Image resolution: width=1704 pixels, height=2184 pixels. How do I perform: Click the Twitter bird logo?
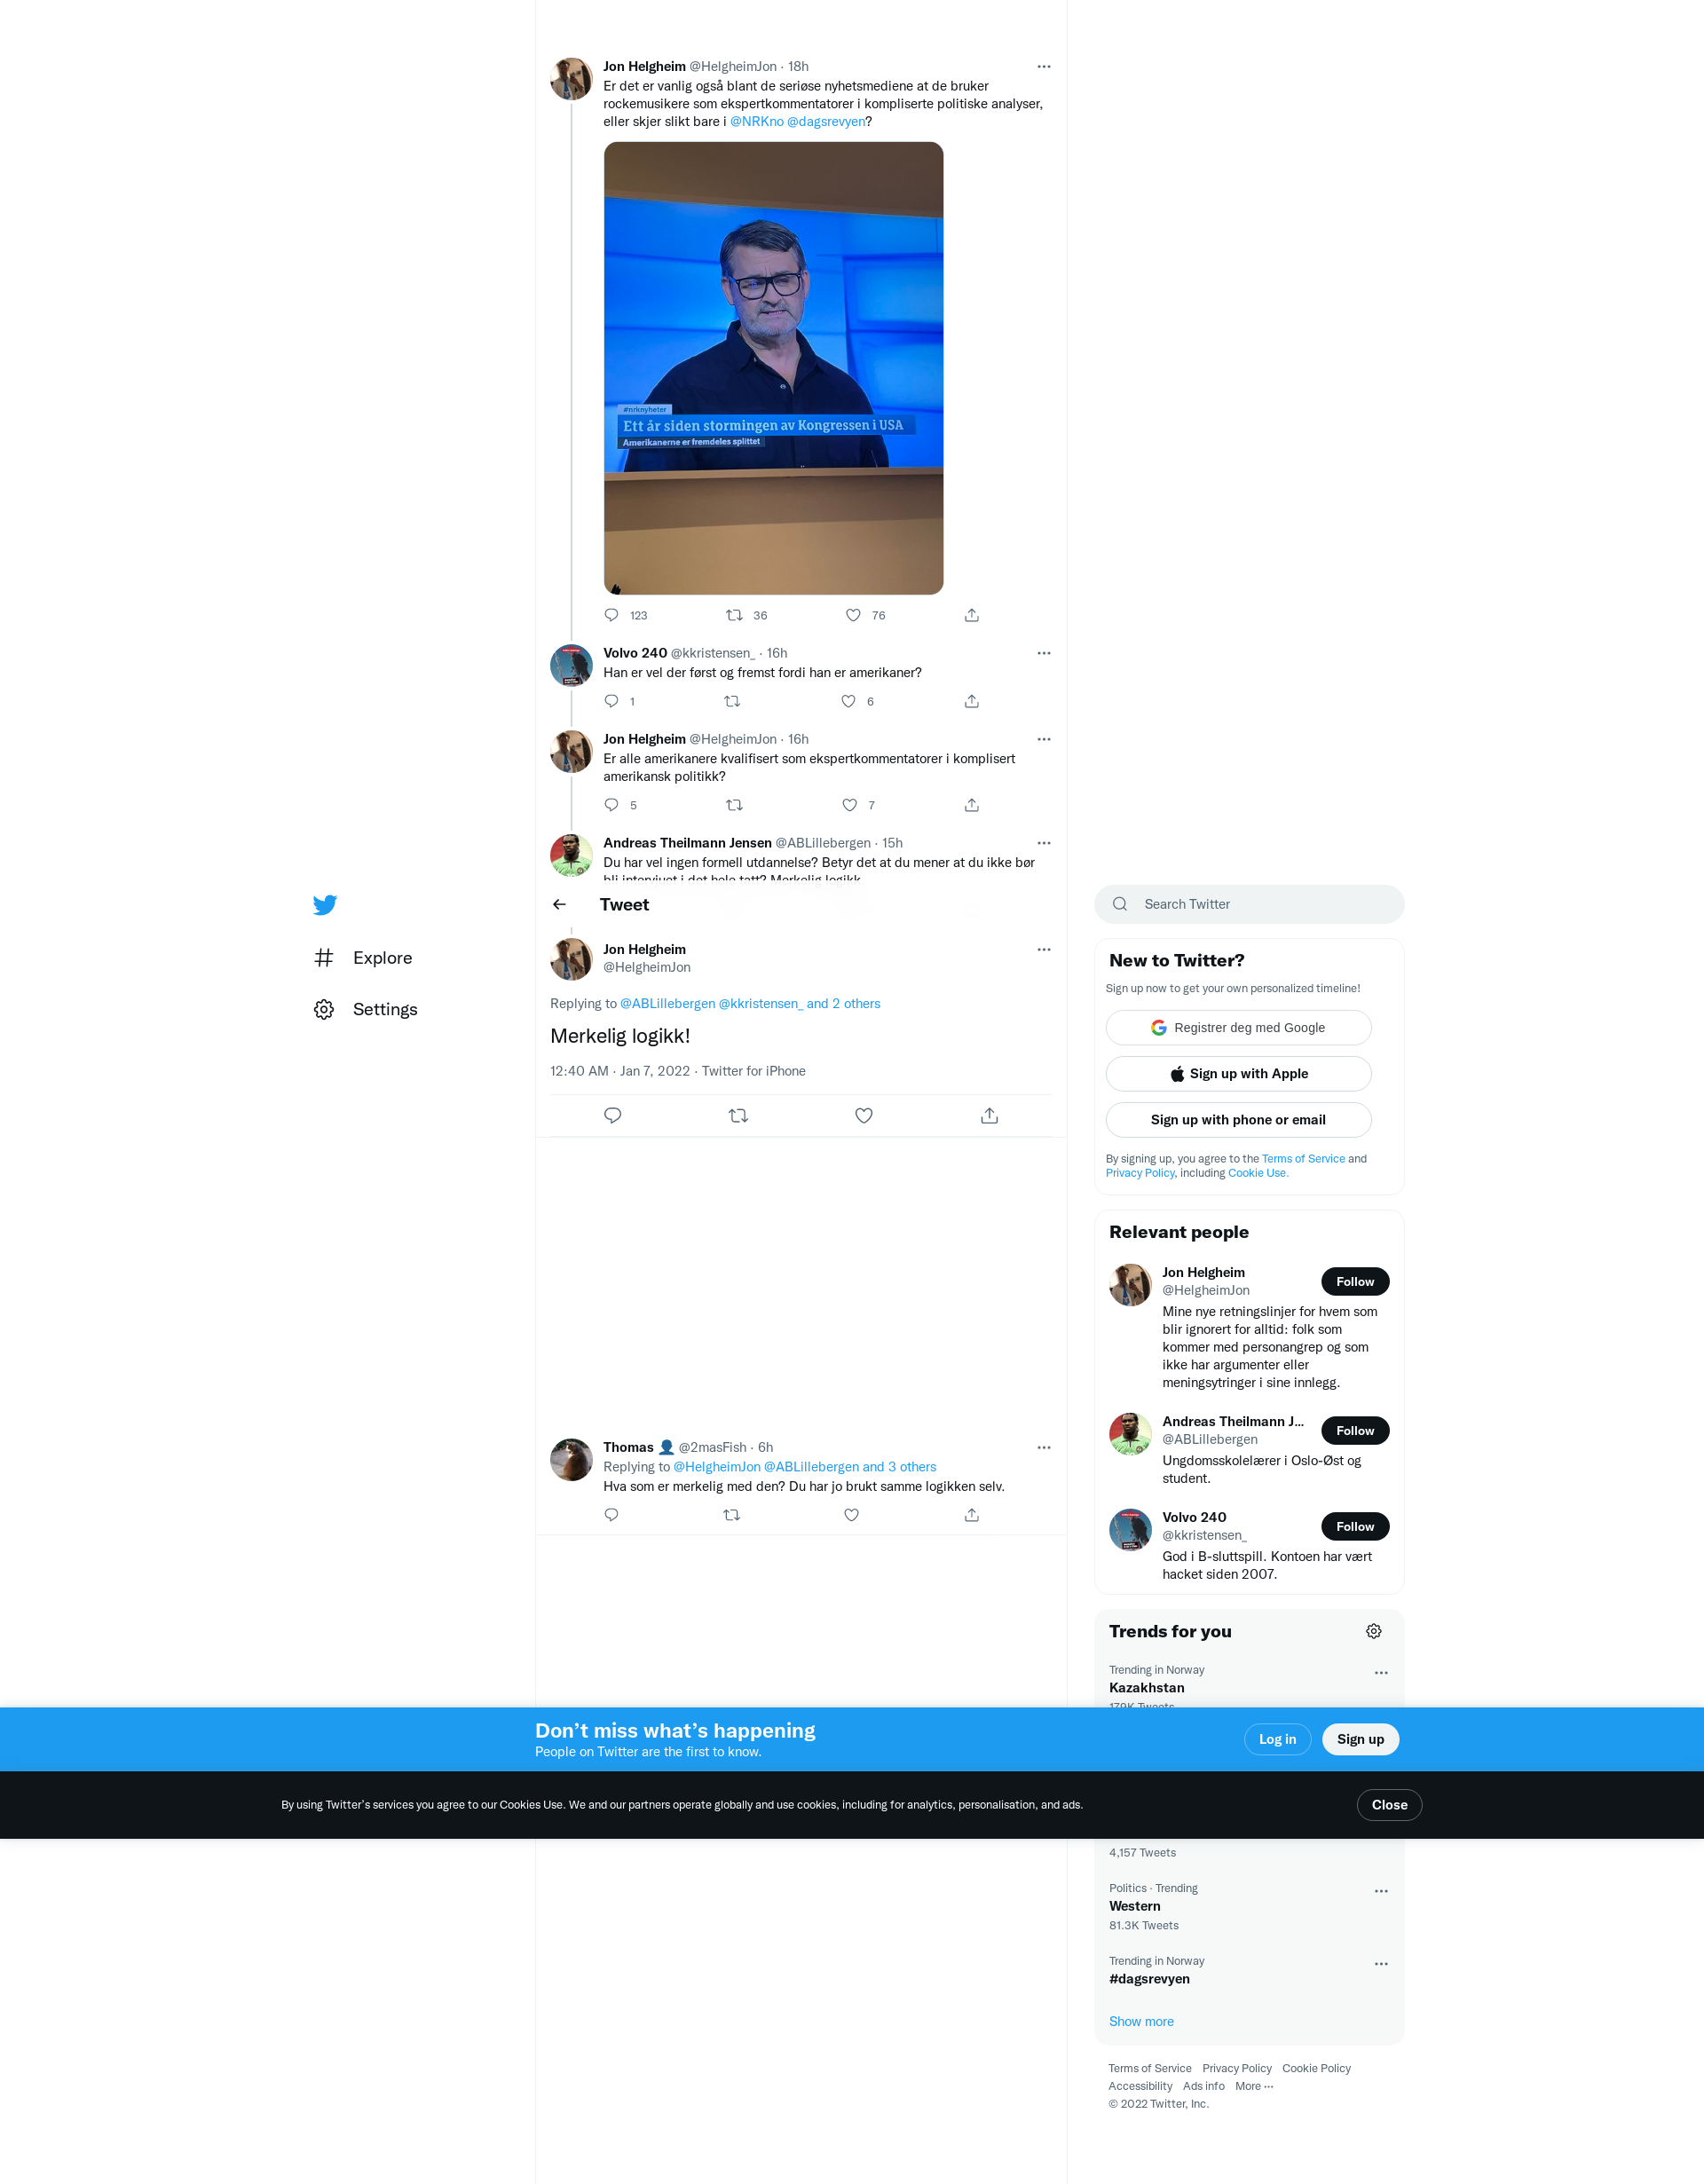tap(324, 905)
